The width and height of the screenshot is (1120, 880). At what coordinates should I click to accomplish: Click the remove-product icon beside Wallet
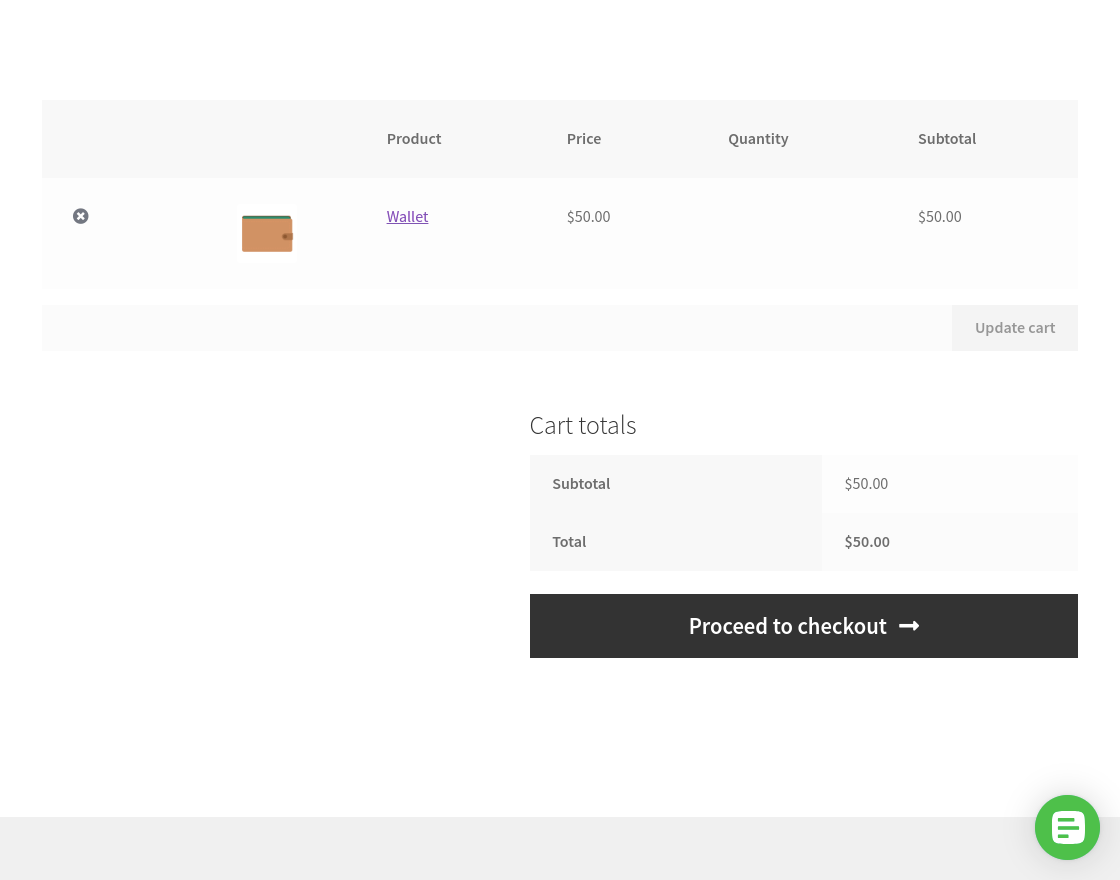point(81,216)
